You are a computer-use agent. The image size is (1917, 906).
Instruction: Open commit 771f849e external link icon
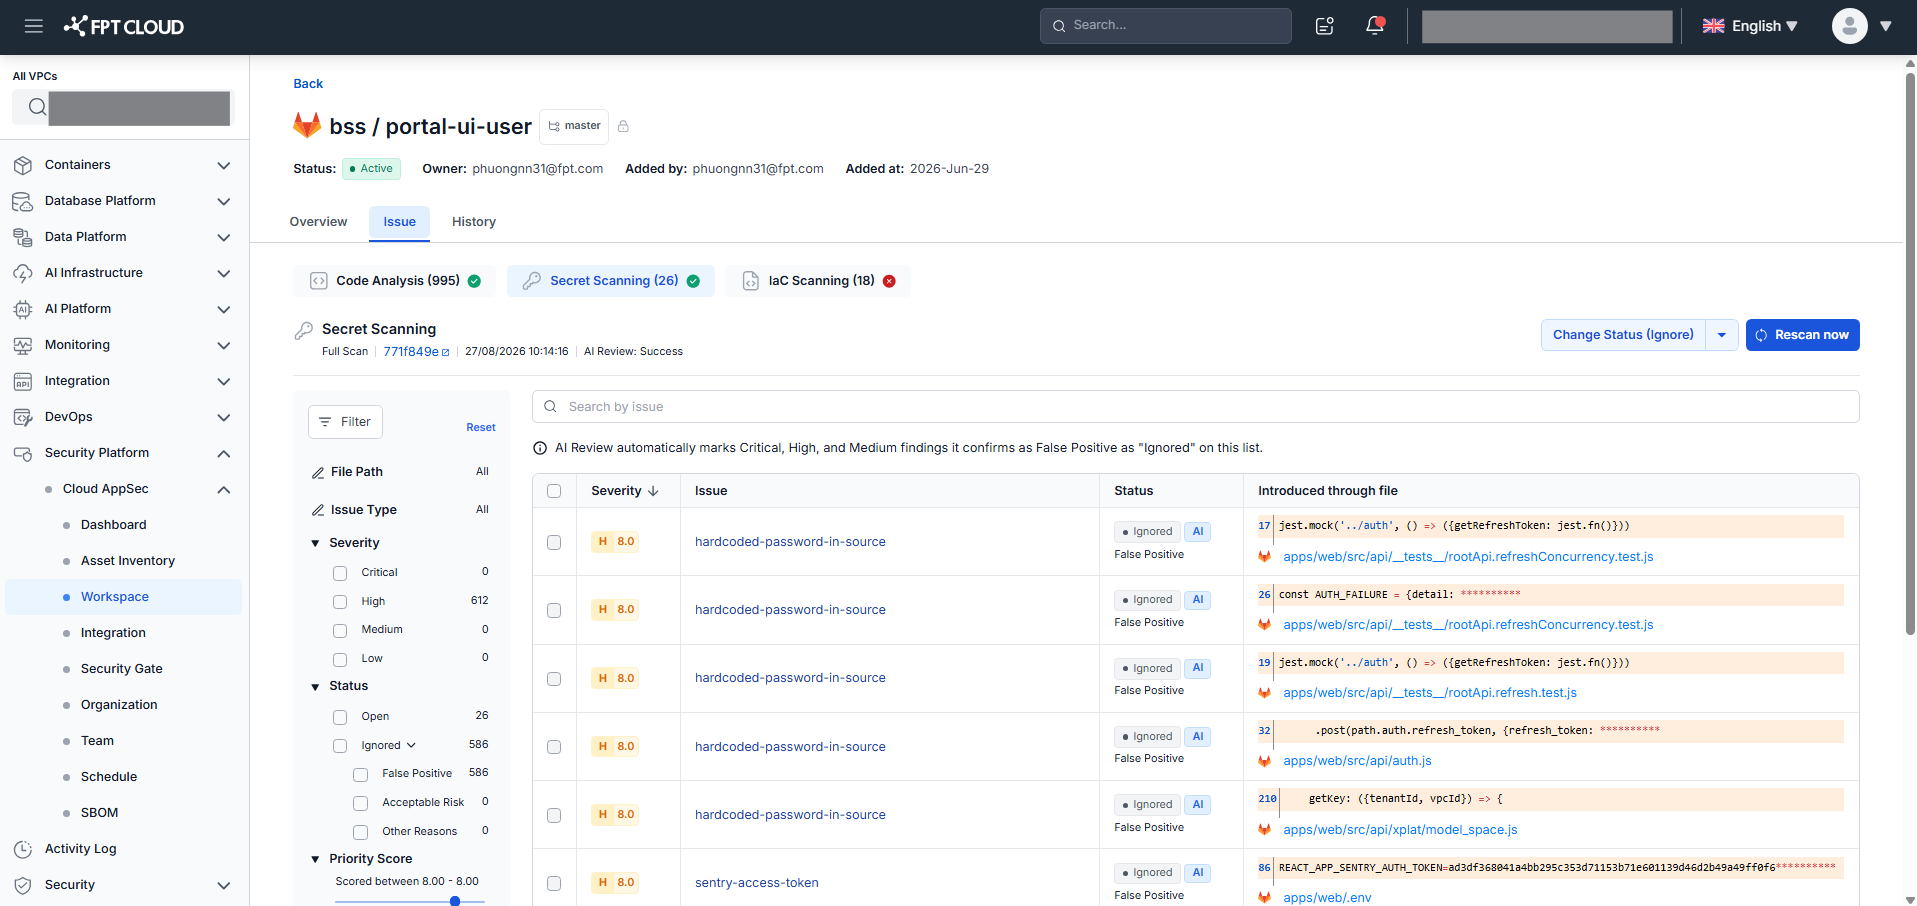pyautogui.click(x=446, y=352)
